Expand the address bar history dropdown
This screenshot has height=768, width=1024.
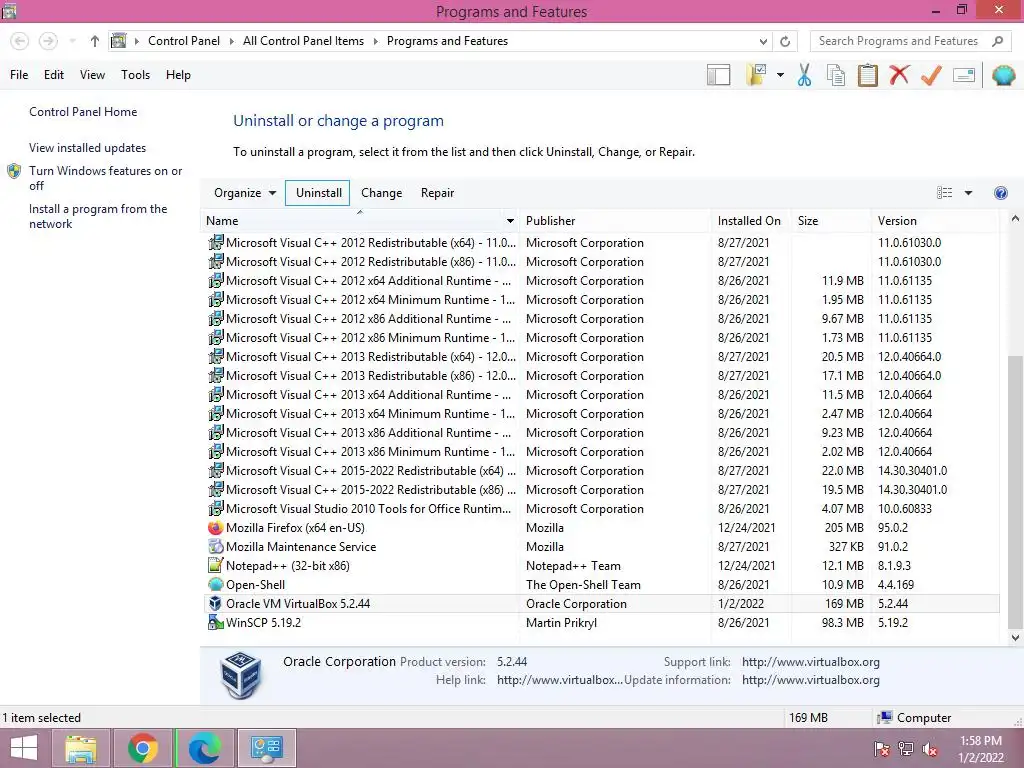click(x=763, y=41)
